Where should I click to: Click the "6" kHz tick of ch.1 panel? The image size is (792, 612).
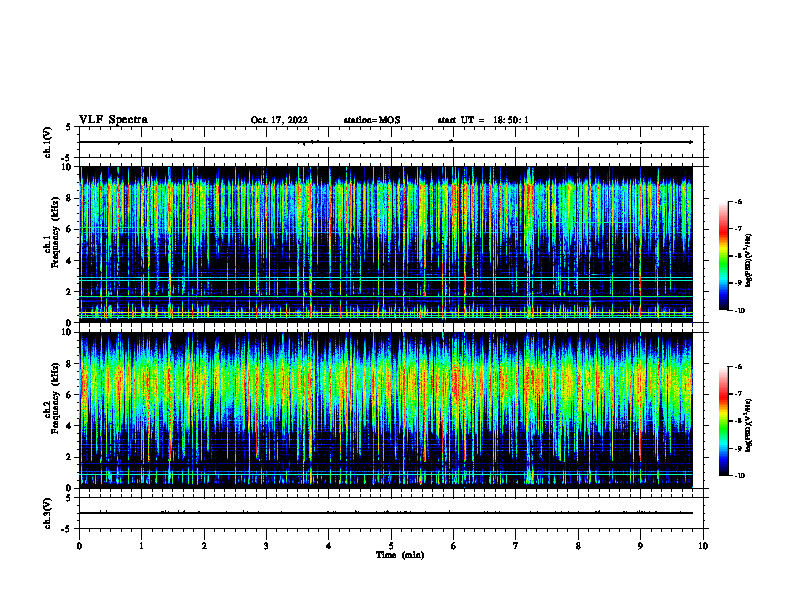(x=70, y=229)
